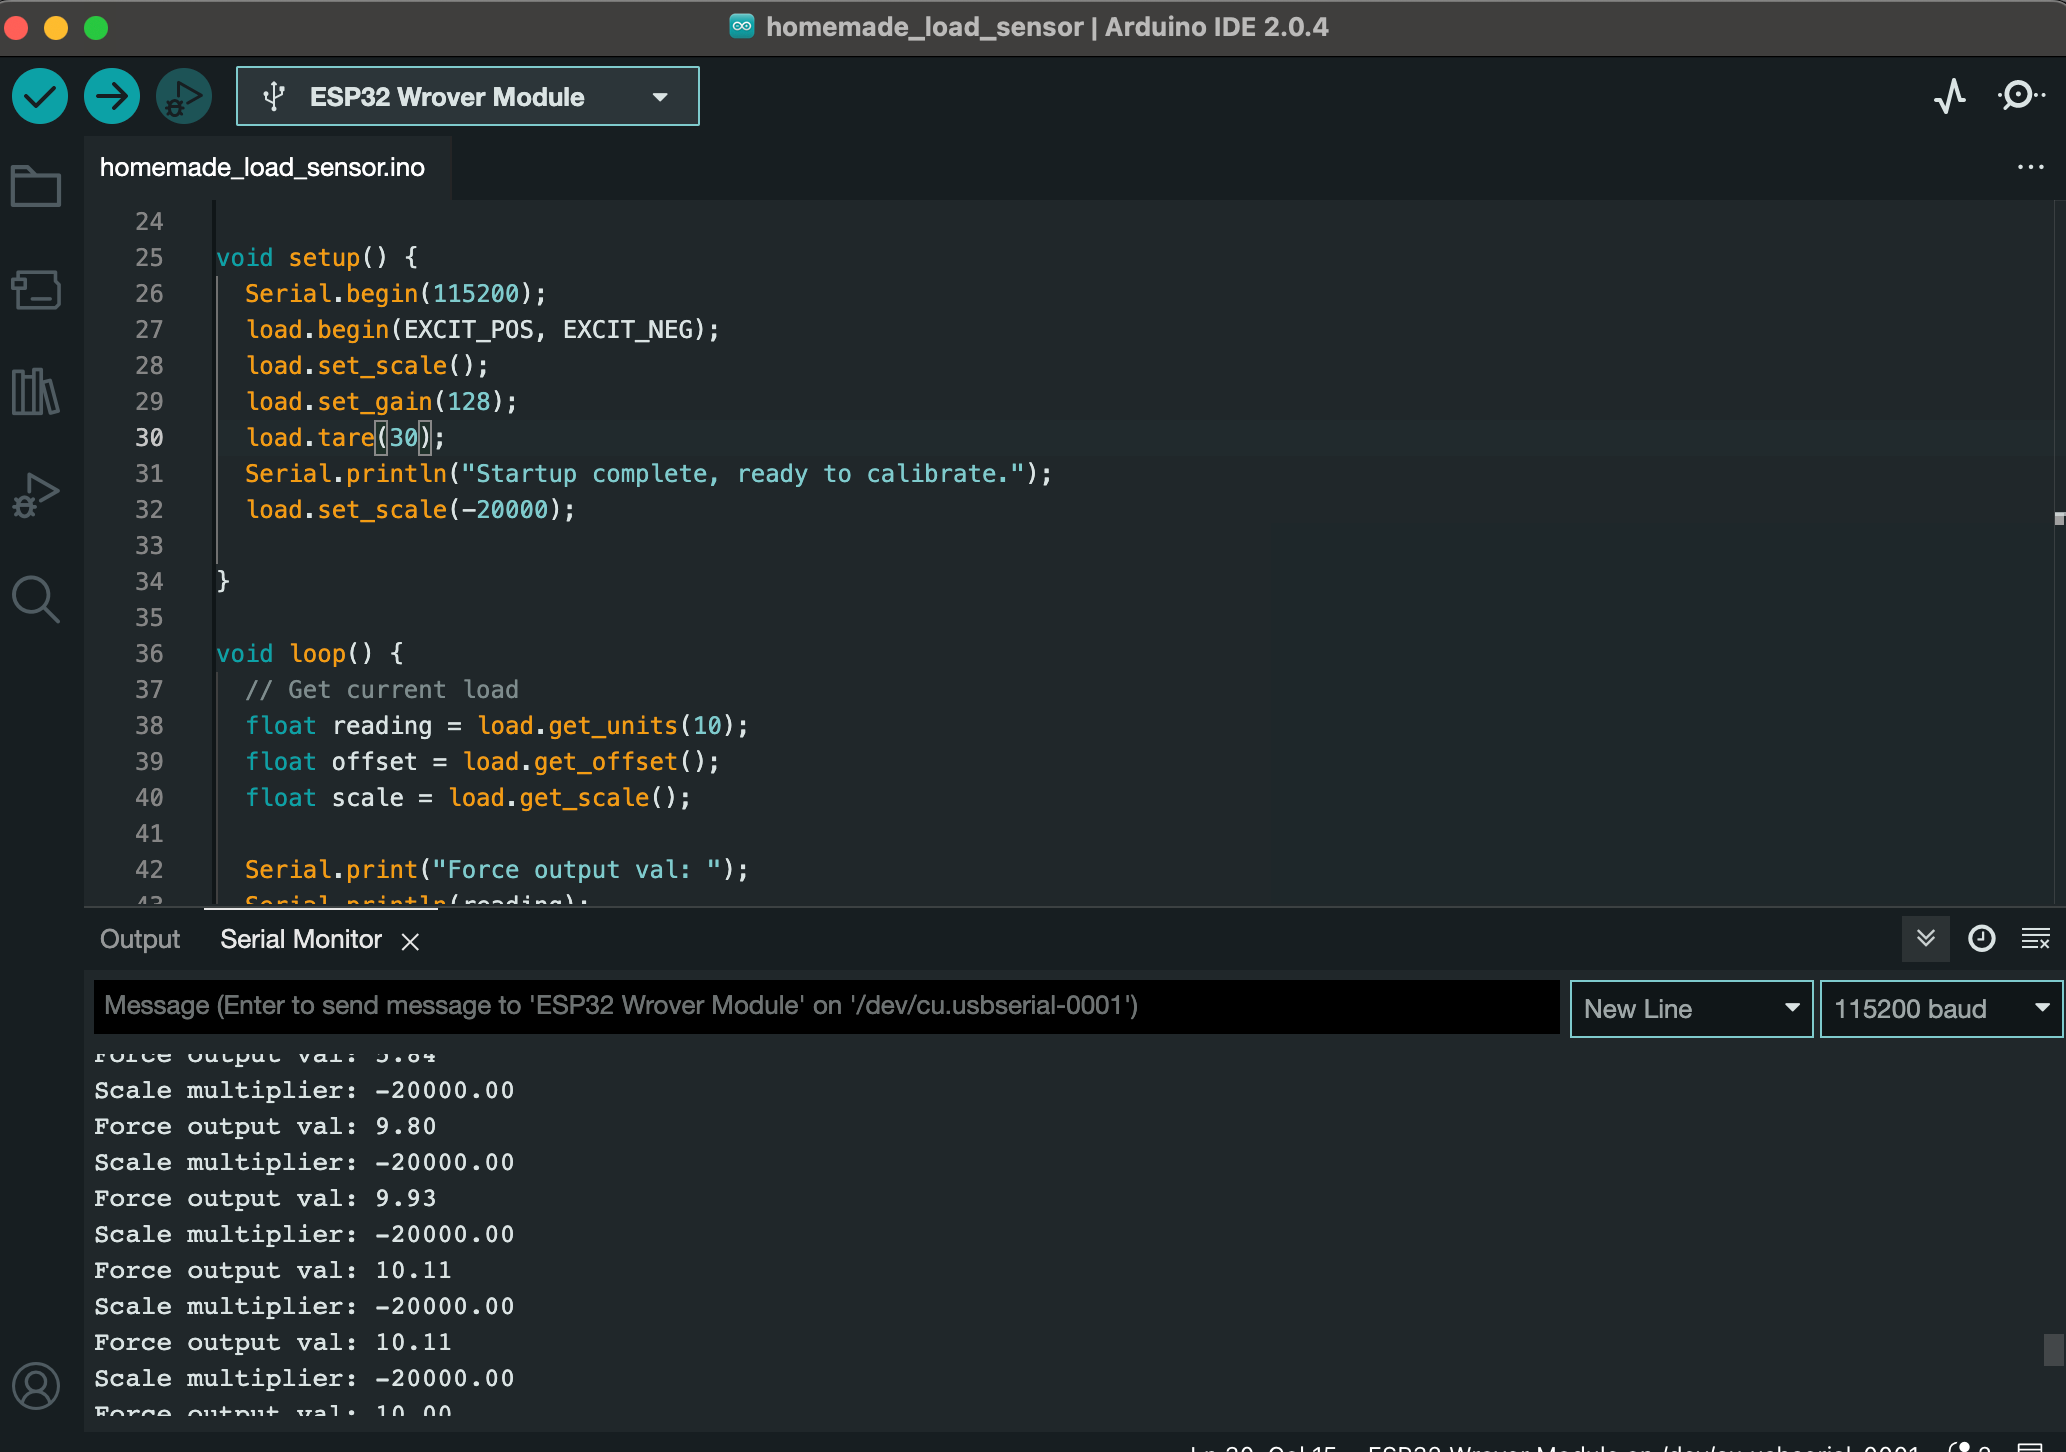Upload sketch with the arrow button
This screenshot has width=2066, height=1452.
(112, 97)
